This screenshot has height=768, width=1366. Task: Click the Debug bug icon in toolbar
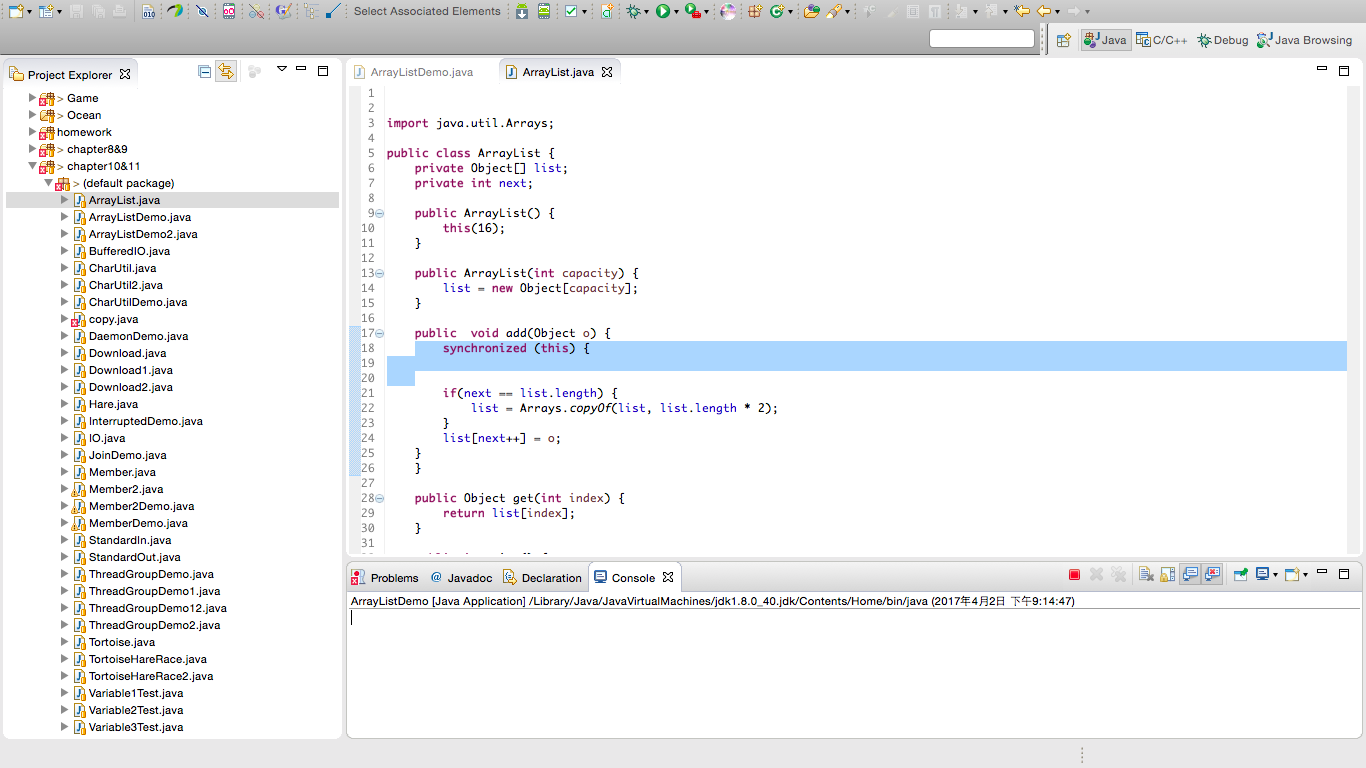[633, 11]
